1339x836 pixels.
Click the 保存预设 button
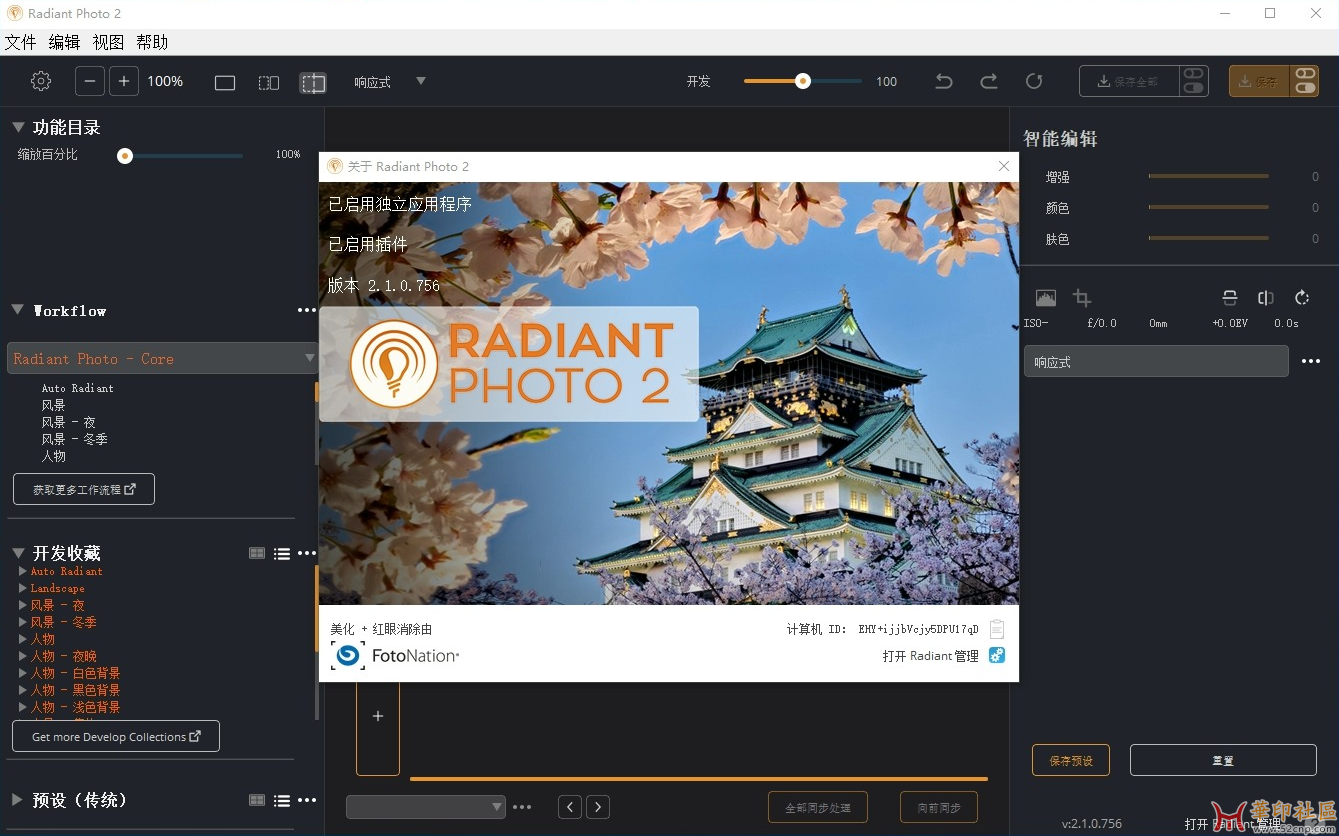pyautogui.click(x=1071, y=761)
